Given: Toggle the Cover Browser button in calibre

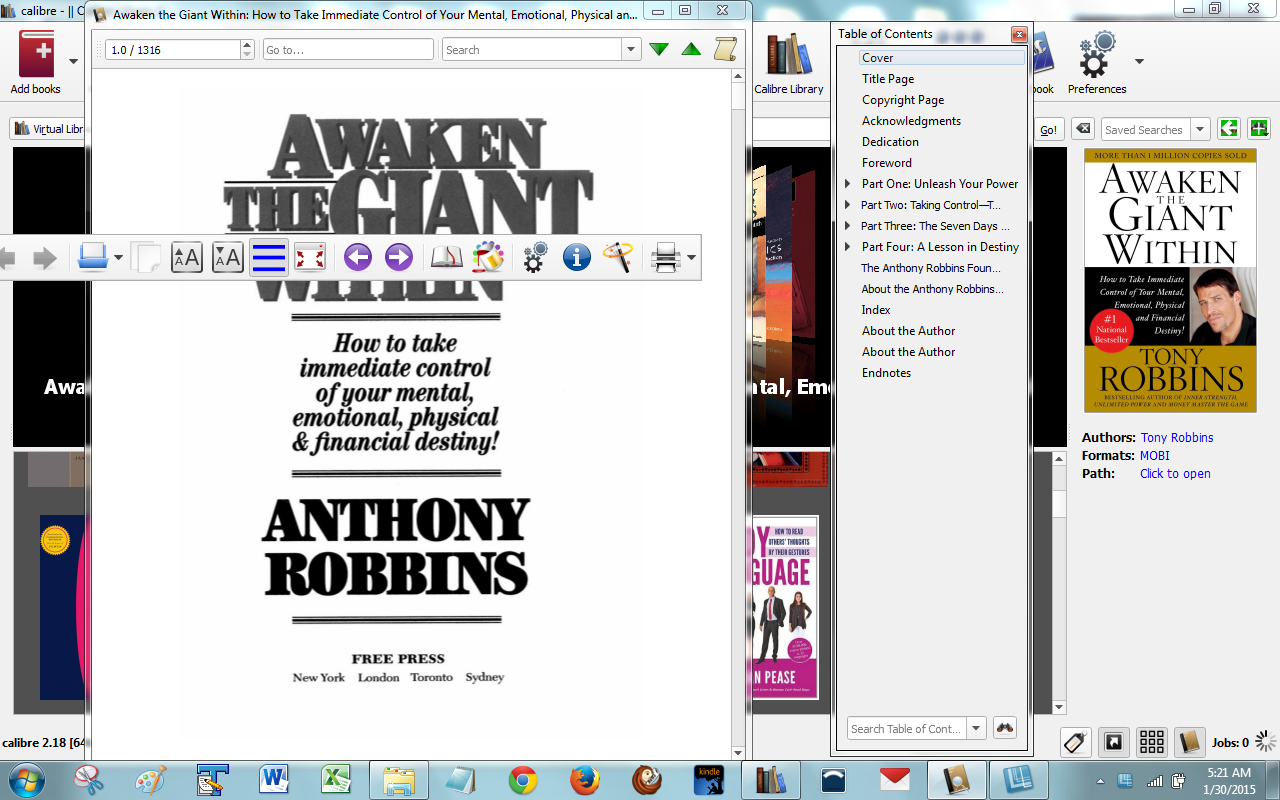Looking at the screenshot, I should 1113,742.
